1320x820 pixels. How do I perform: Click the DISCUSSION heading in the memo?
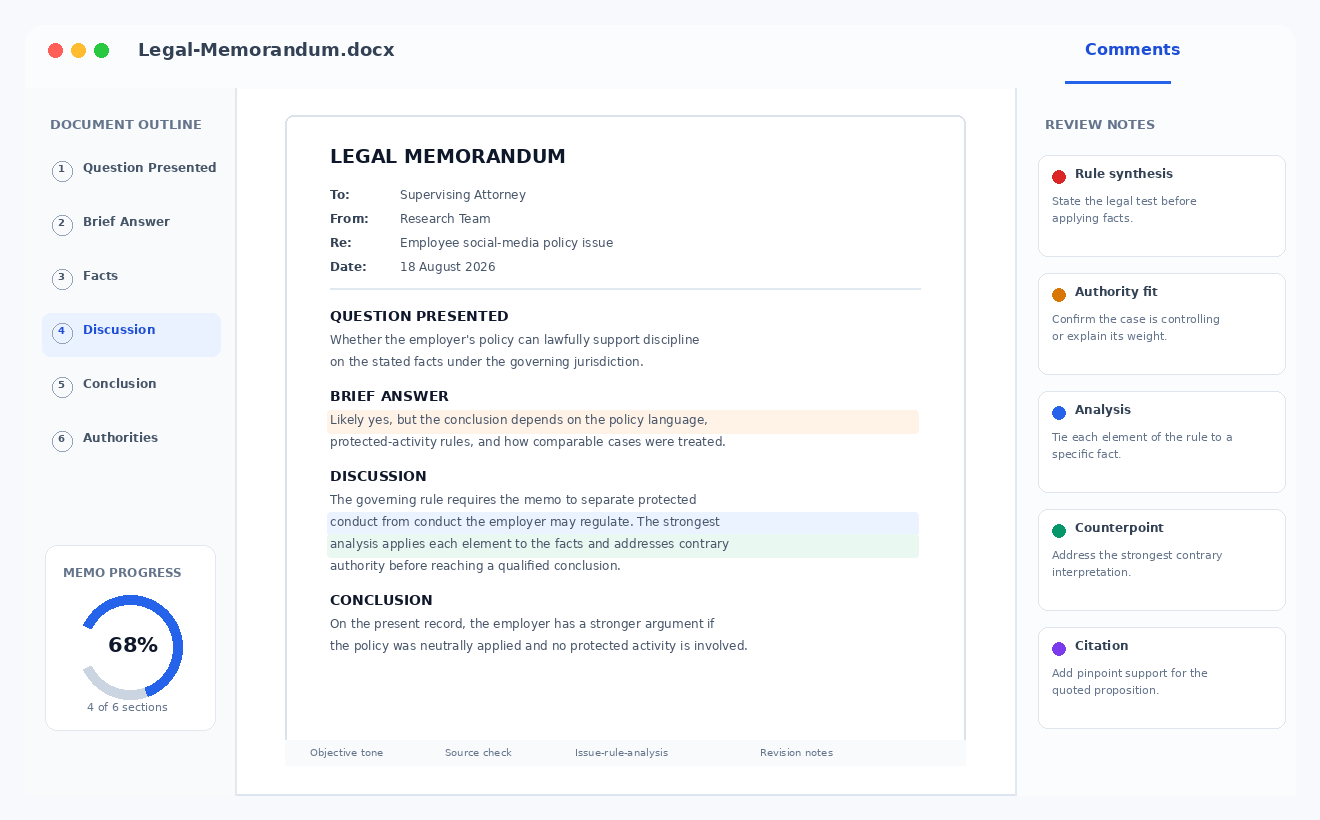point(378,477)
